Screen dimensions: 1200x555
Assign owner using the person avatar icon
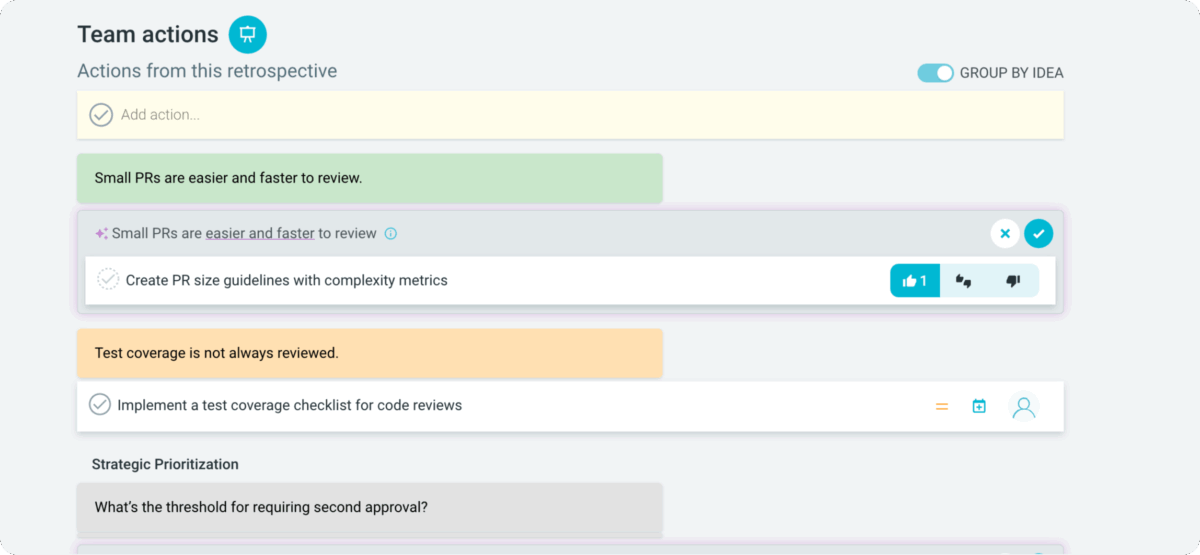coord(1023,407)
